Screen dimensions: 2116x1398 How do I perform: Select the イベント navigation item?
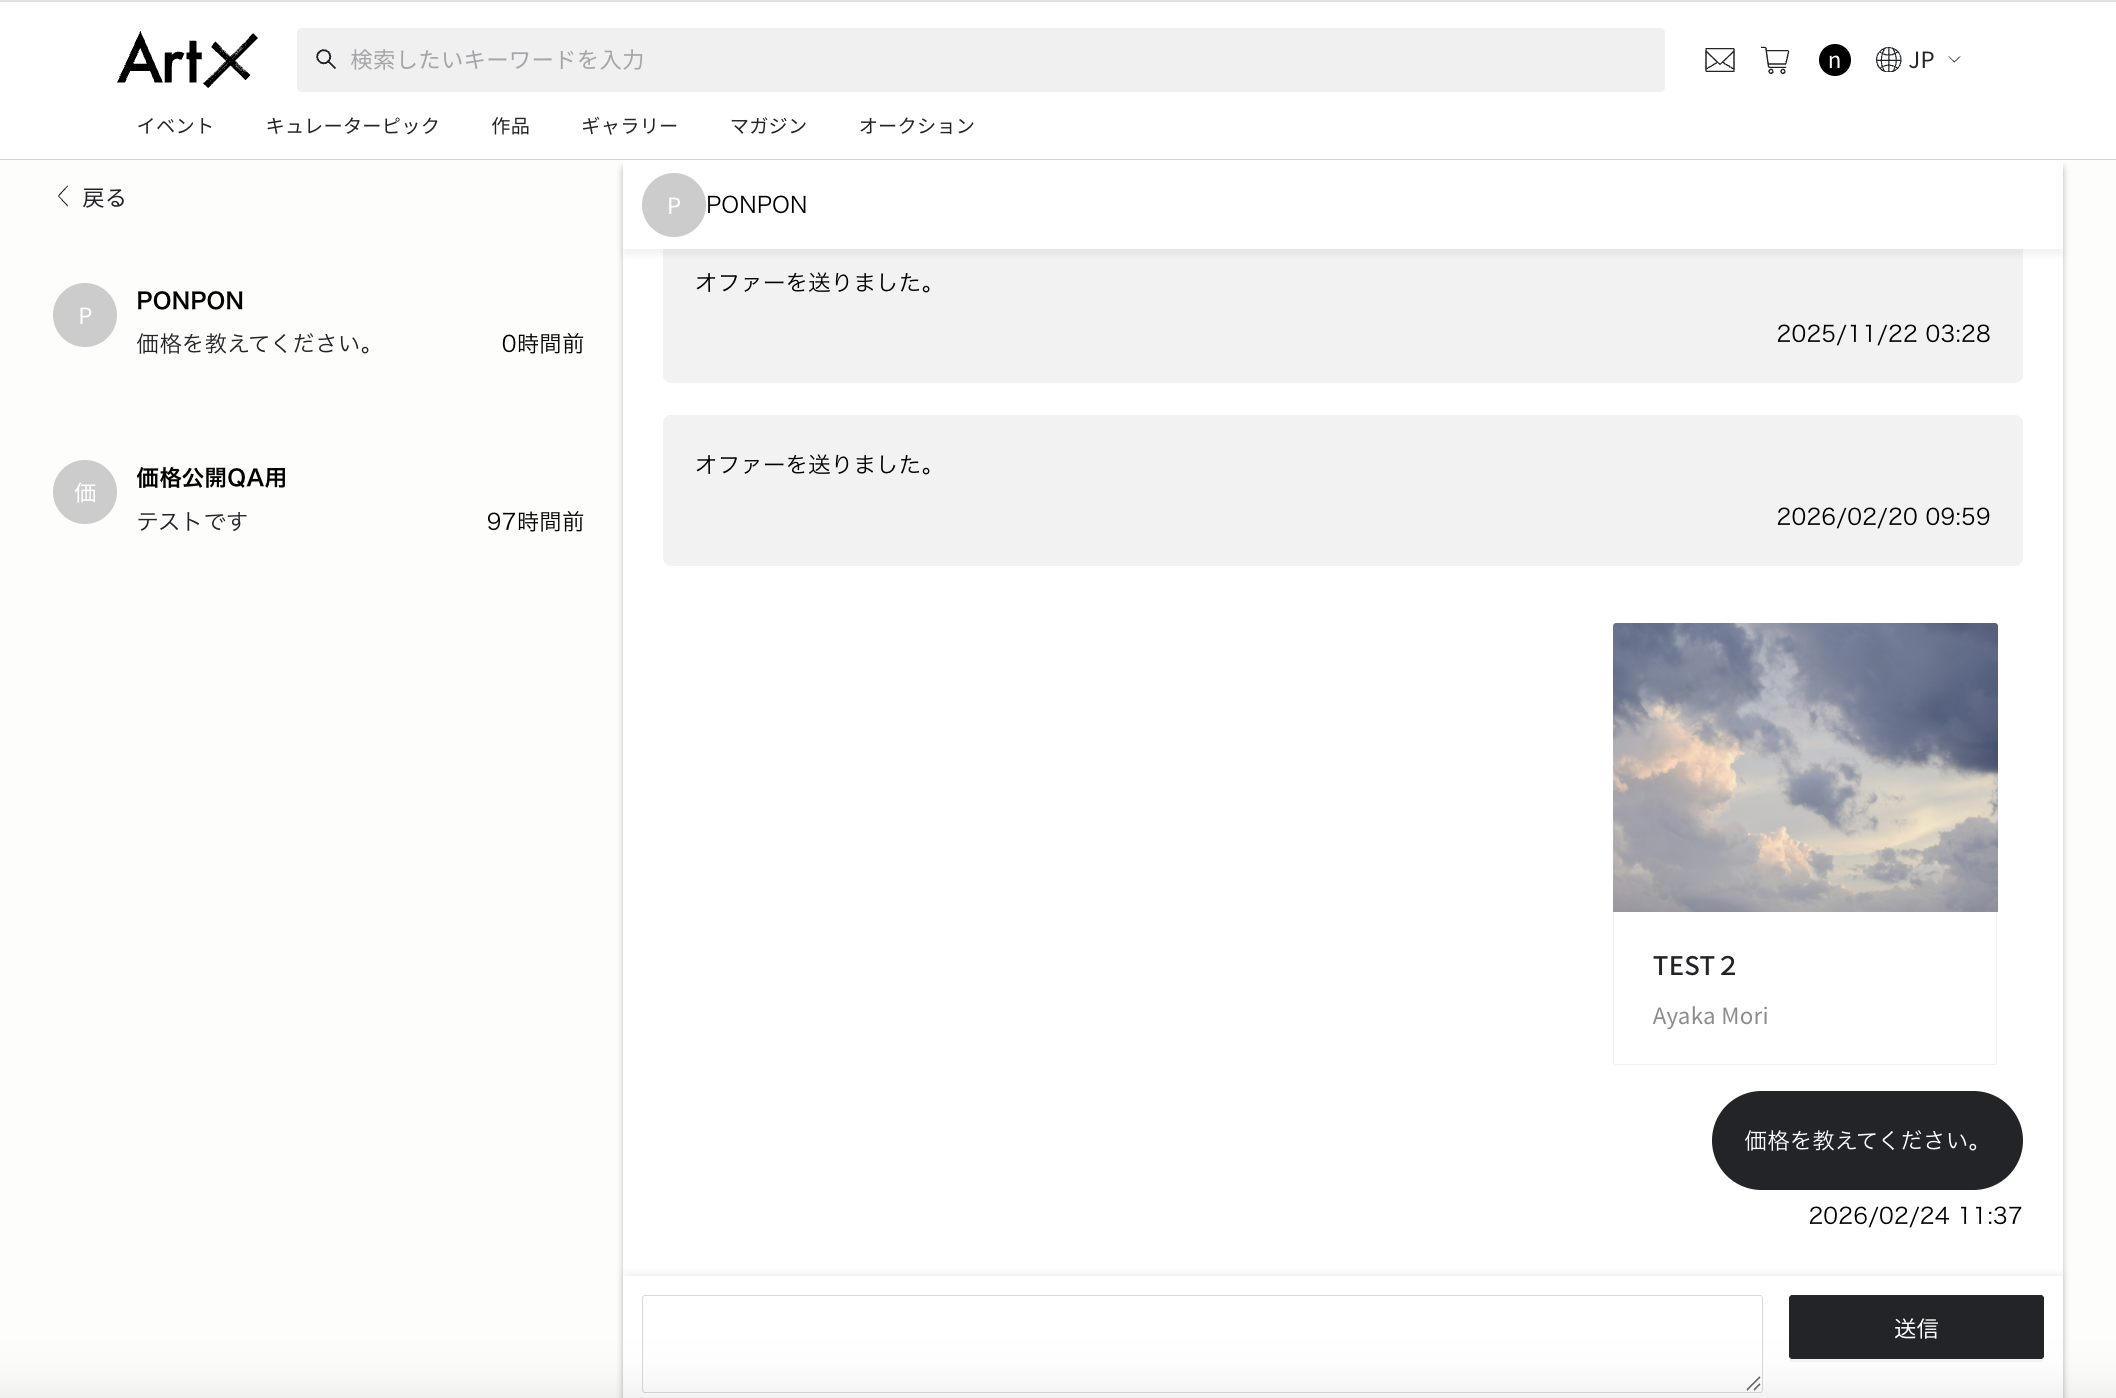[175, 125]
